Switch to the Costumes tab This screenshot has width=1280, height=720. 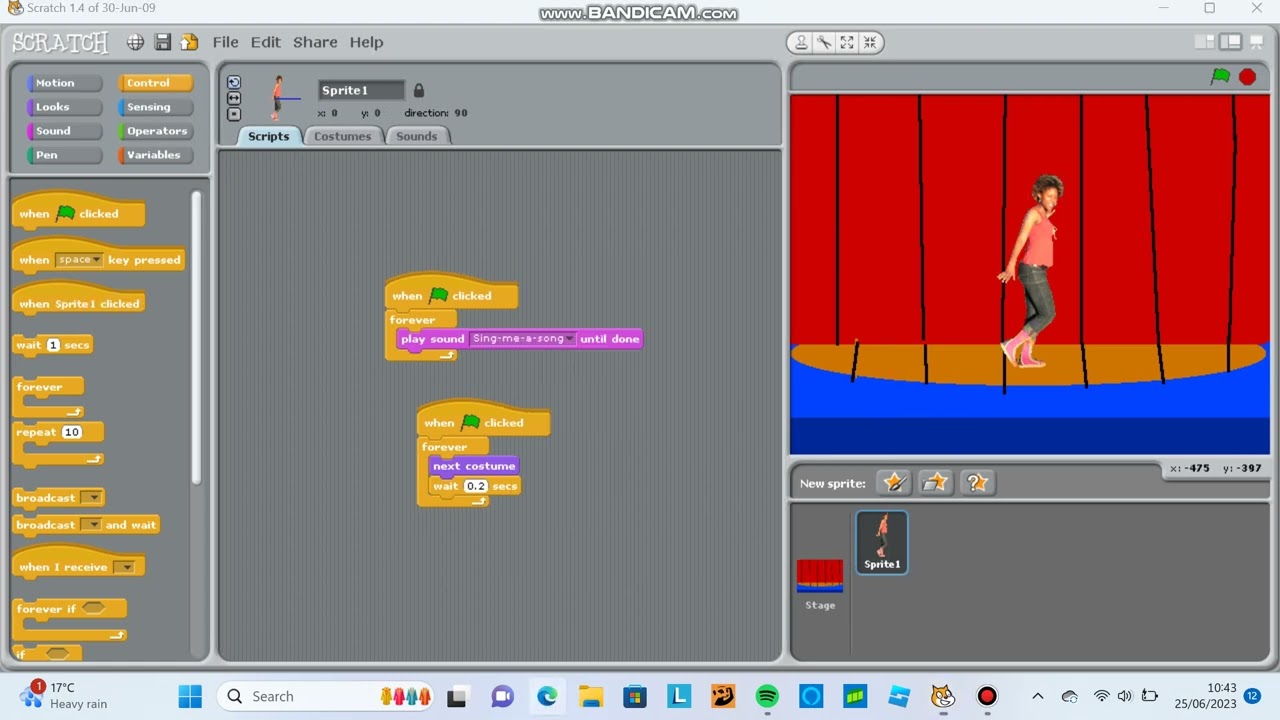click(x=342, y=136)
